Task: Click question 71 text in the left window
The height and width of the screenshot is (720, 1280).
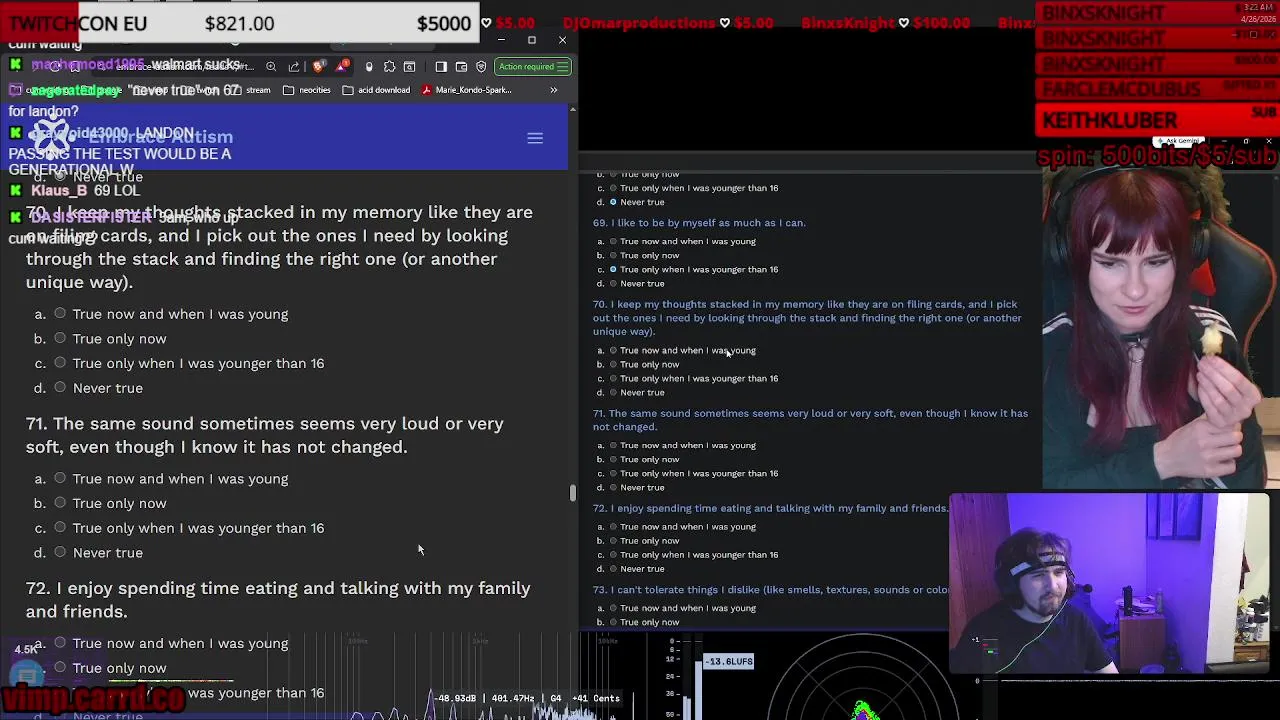Action: (265, 435)
